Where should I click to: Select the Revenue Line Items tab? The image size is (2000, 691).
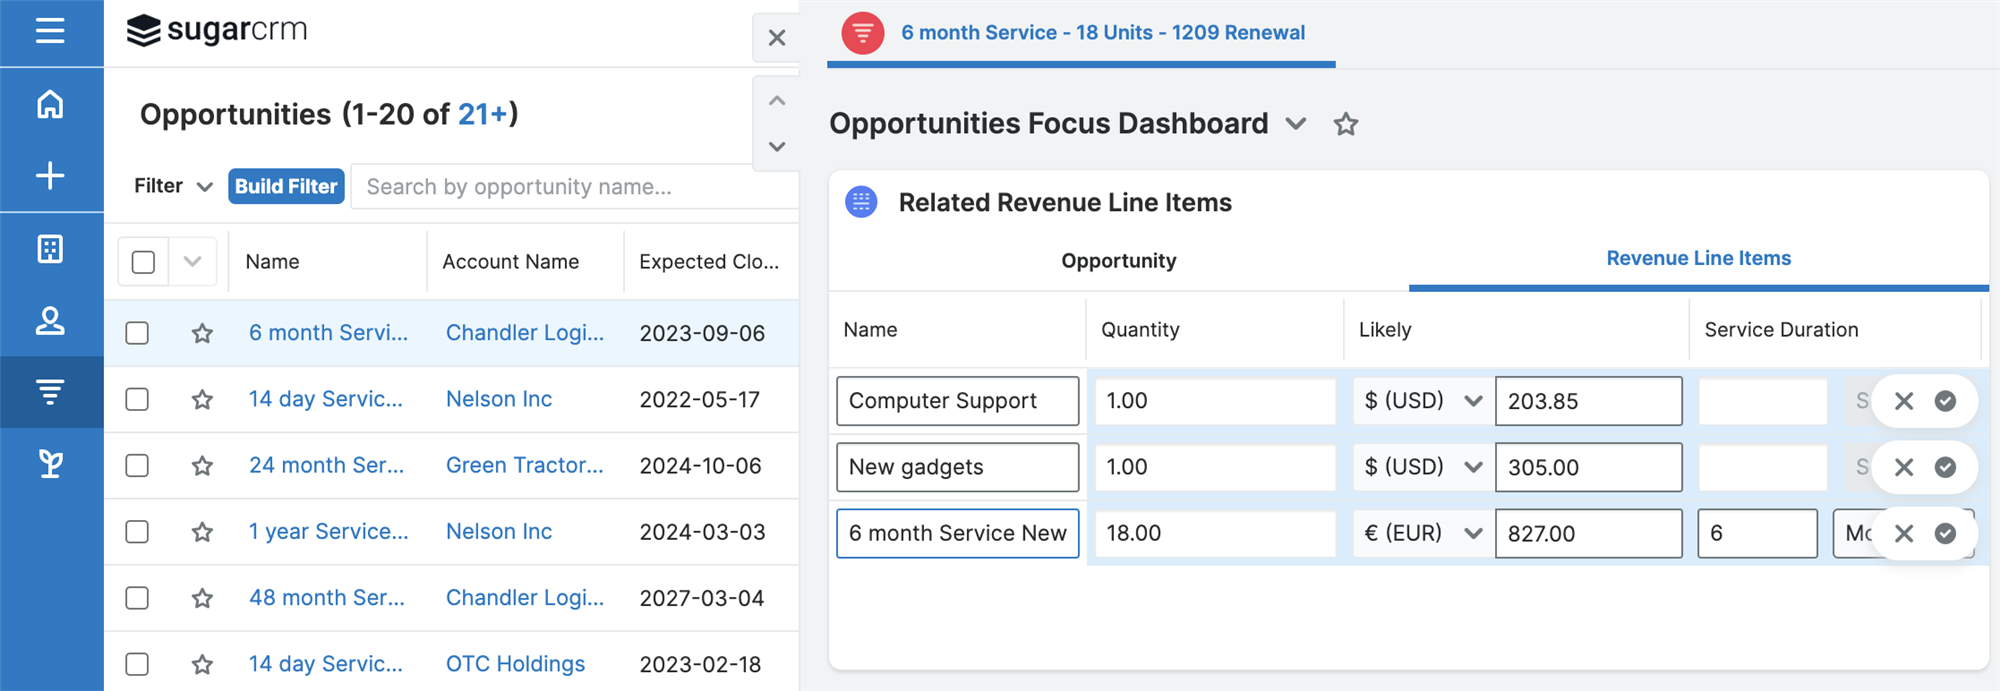[x=1698, y=259]
